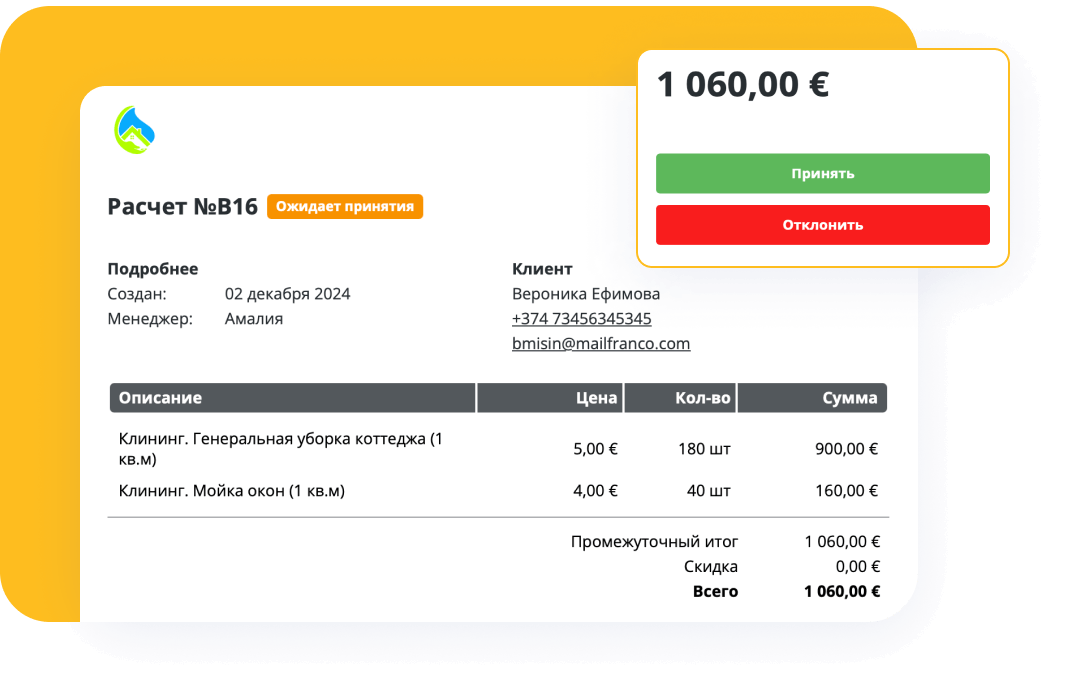Toggle the estimate status badge next to Расчет №B16

[x=344, y=207]
